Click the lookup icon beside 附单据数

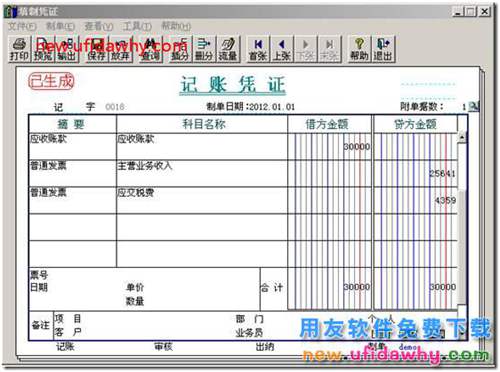tap(473, 106)
